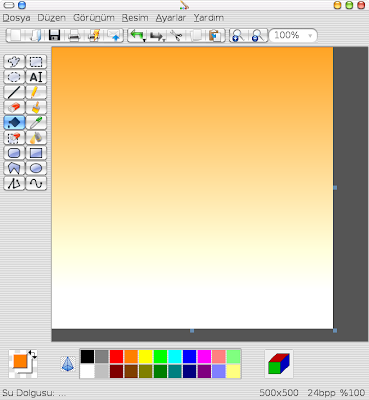Click the Mail envelope toolbar icon

(114, 35)
